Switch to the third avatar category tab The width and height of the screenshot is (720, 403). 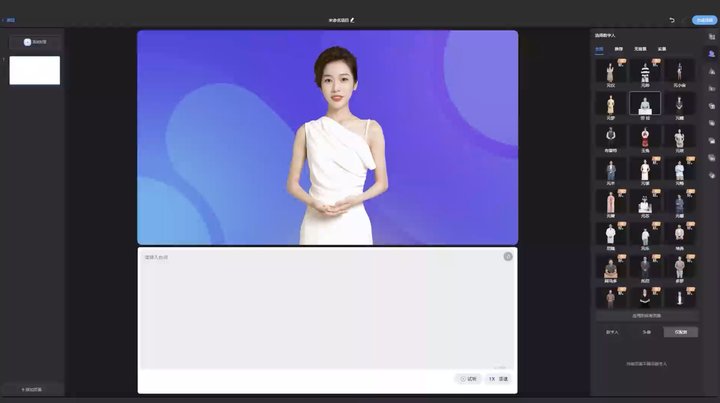[640, 48]
